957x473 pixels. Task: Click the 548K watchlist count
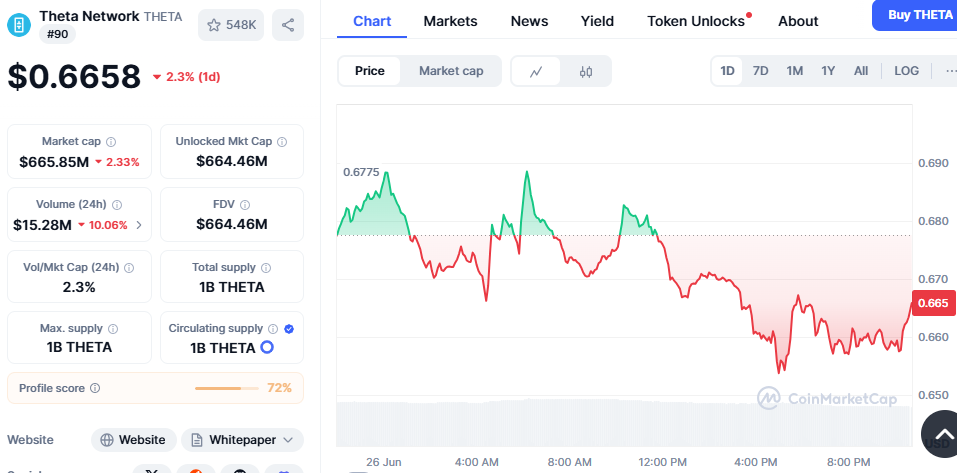coord(241,25)
